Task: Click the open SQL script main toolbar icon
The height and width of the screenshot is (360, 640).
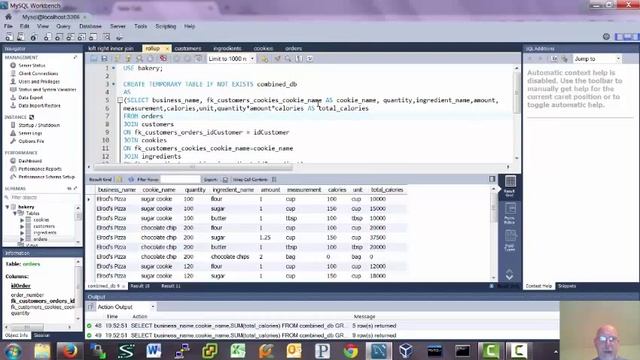Action: 20,37
